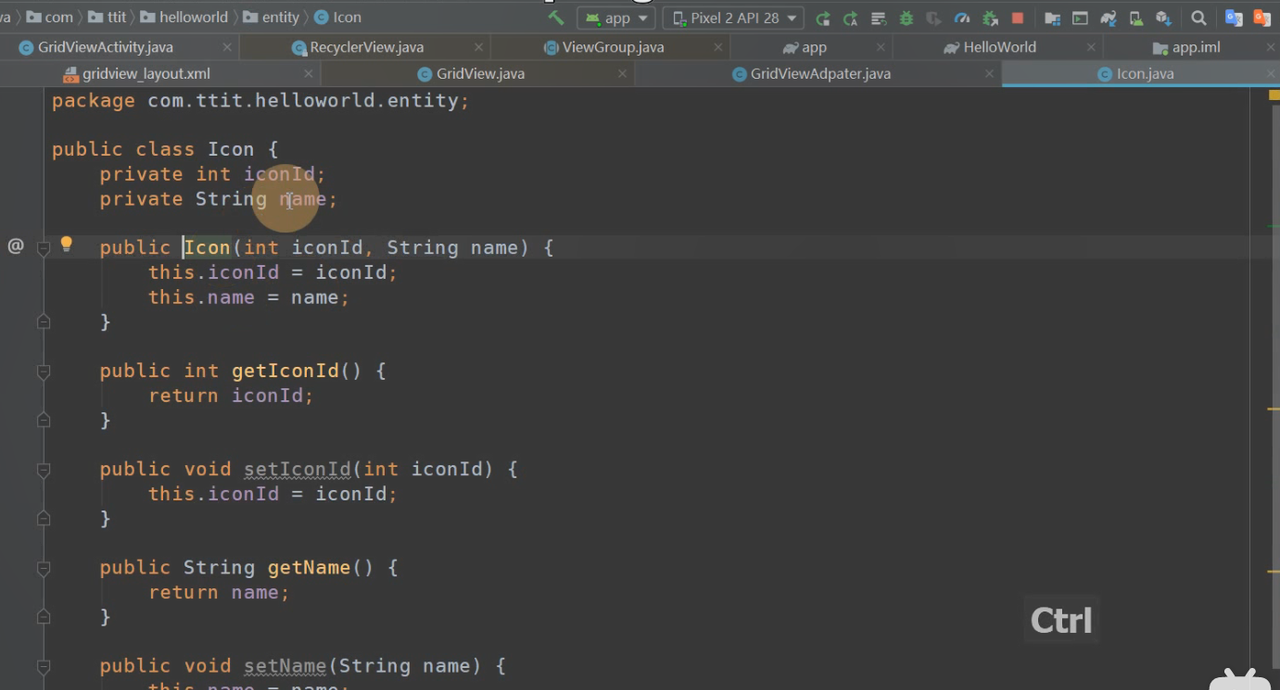Screen dimensions: 1280x690
Task: Click the Search Everywhere magnifier icon
Action: (x=1198, y=18)
